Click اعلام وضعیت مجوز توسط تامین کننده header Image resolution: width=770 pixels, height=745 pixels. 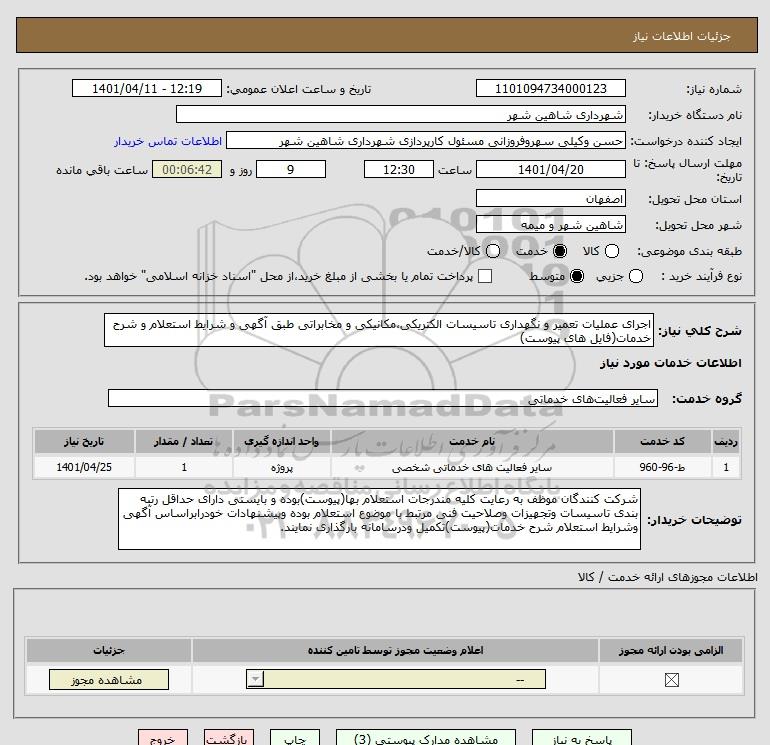coord(395,650)
